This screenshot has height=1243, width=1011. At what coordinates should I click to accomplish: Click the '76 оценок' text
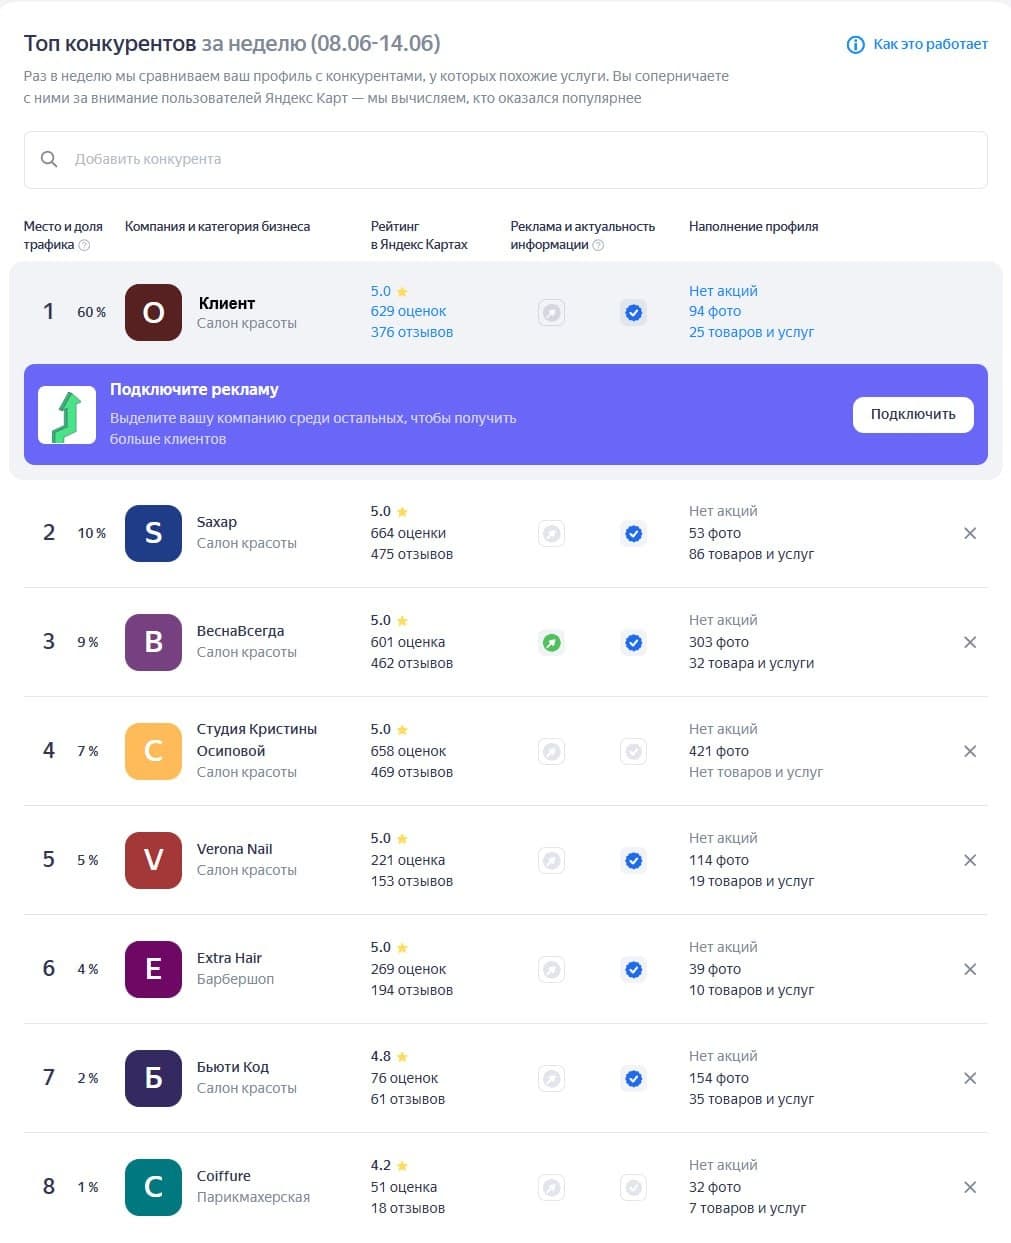click(x=404, y=1078)
